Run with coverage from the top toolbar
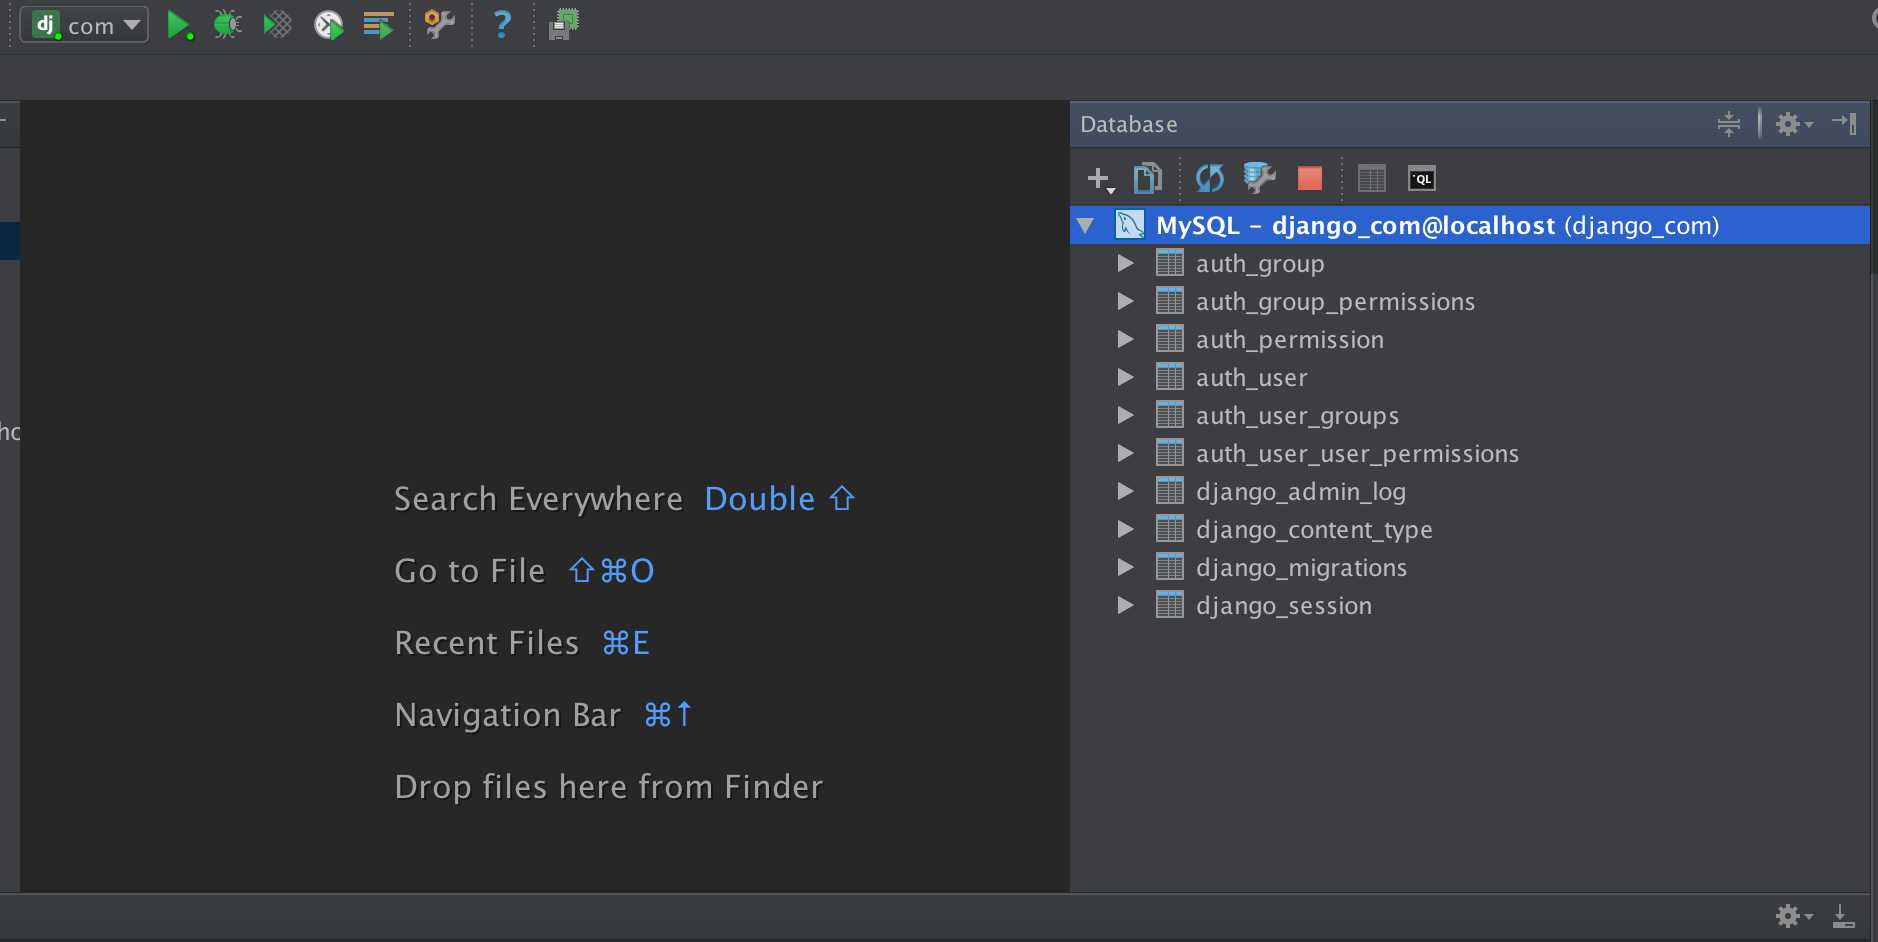 (277, 25)
